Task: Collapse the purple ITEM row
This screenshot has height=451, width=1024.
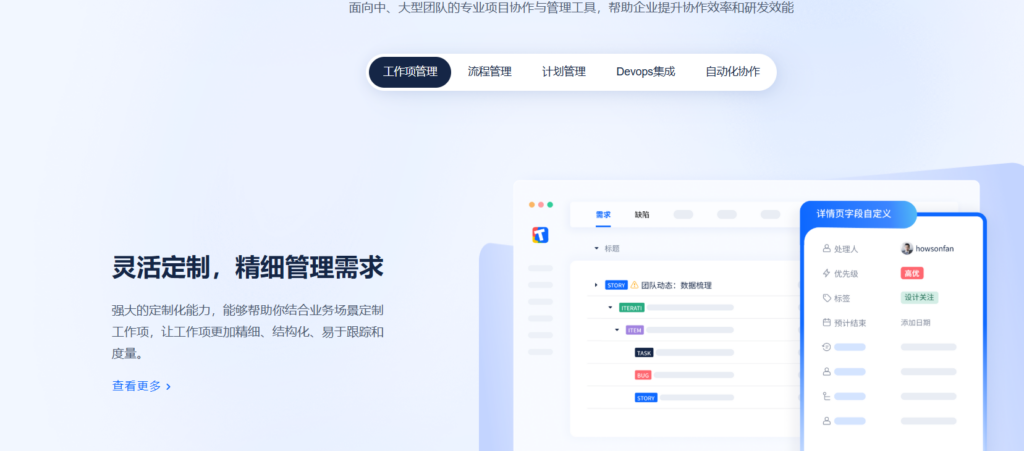Action: [617, 330]
